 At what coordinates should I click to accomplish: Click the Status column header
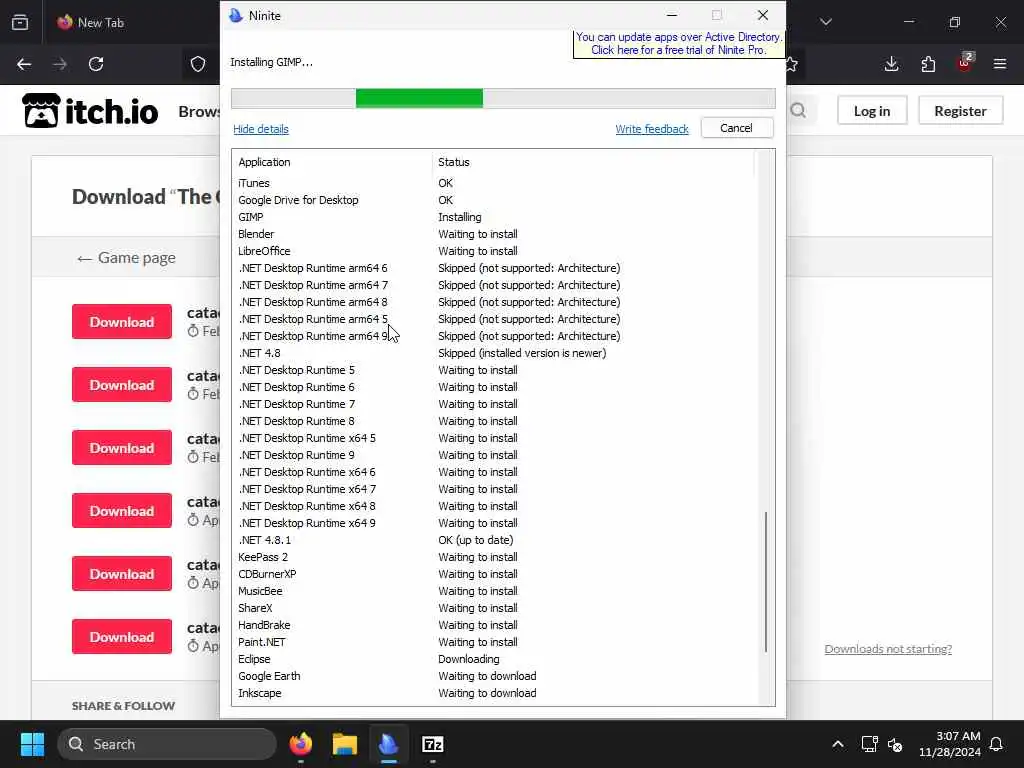[593, 162]
